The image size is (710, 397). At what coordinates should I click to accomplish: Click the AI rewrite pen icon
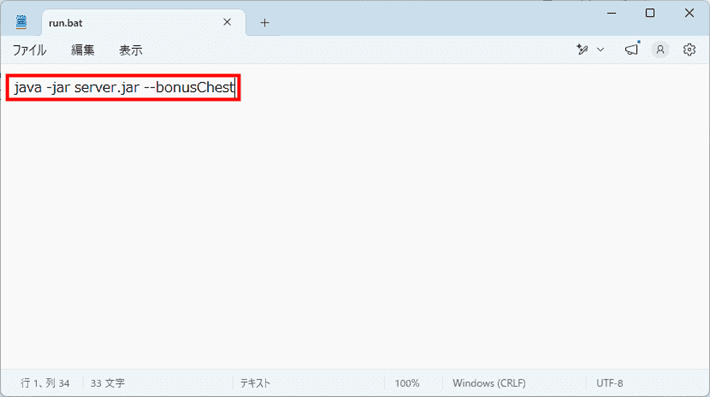coord(582,49)
